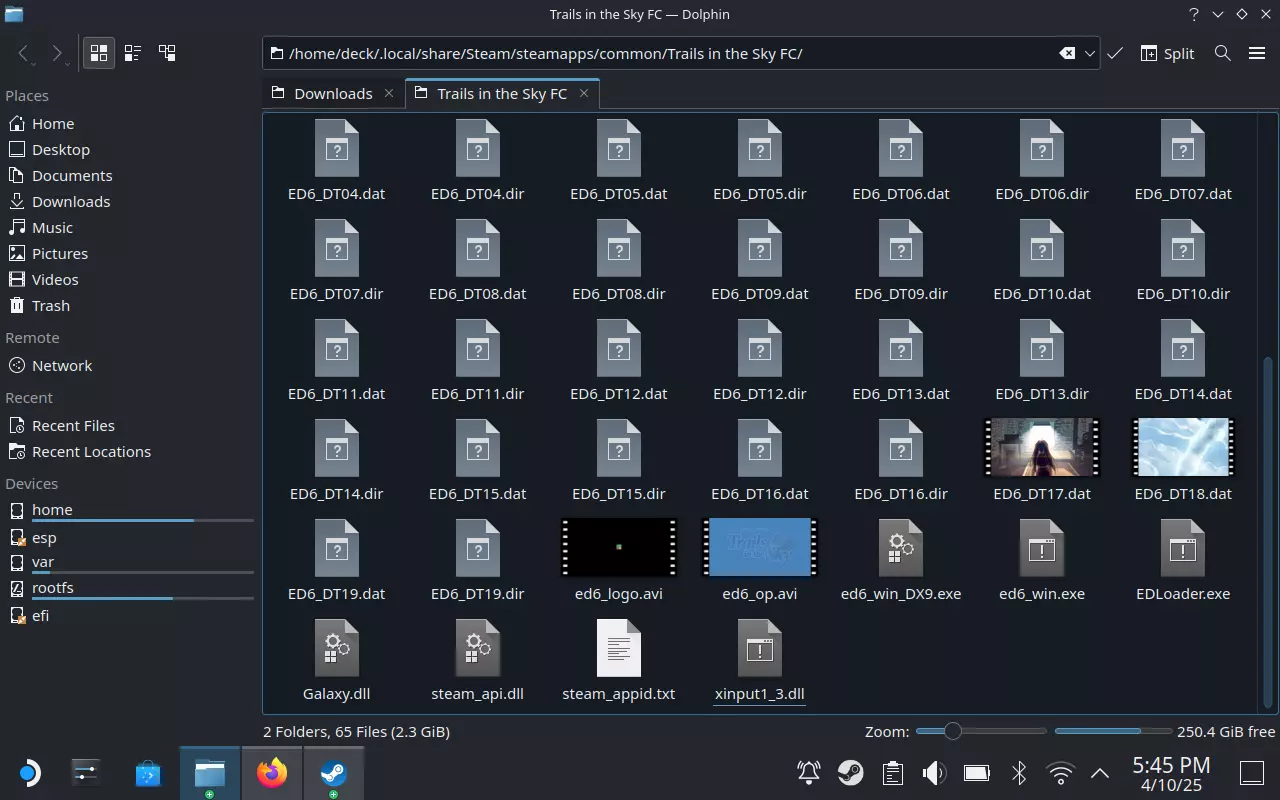Open the esp device
The image size is (1280, 800).
point(44,537)
